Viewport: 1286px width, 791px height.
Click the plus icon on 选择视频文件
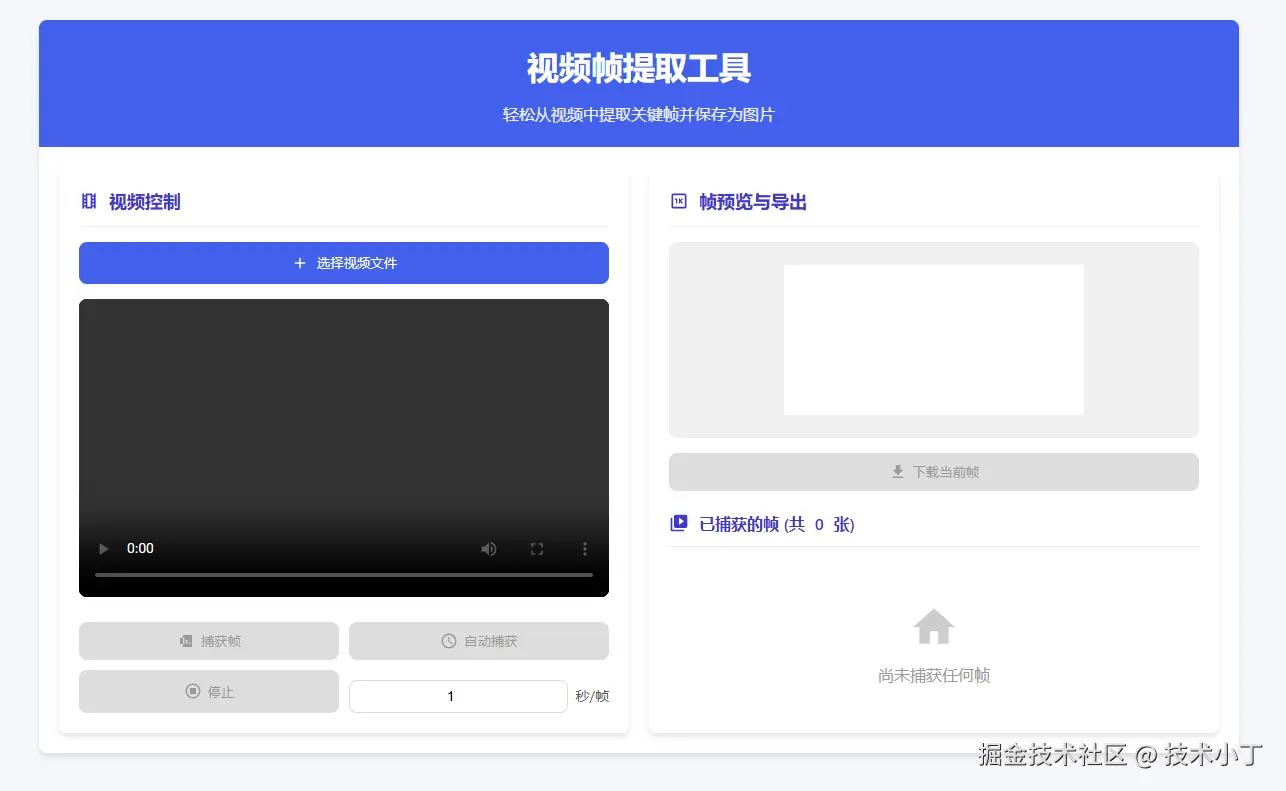point(299,263)
